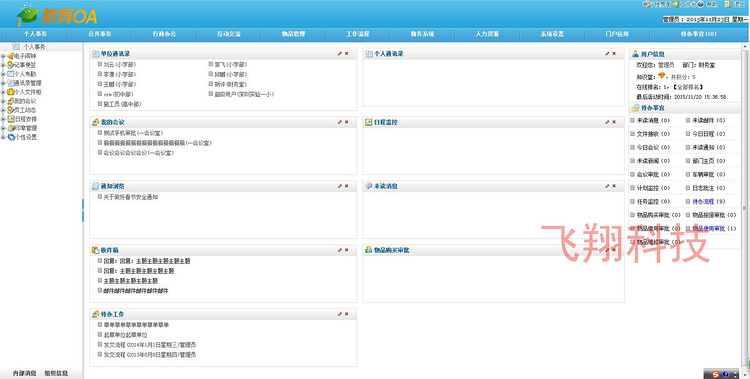Expand the 个人文件柜 tree node
This screenshot has height=379, width=750.
pyautogui.click(x=3, y=92)
